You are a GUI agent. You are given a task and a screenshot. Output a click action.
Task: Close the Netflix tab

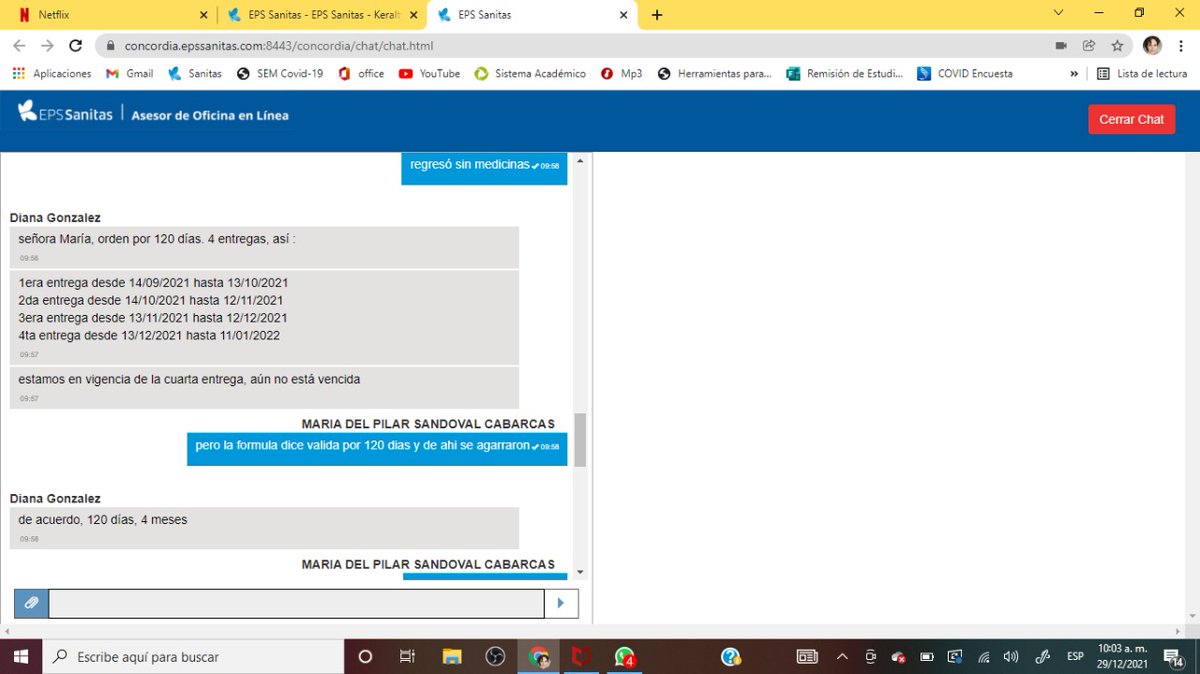click(x=204, y=15)
